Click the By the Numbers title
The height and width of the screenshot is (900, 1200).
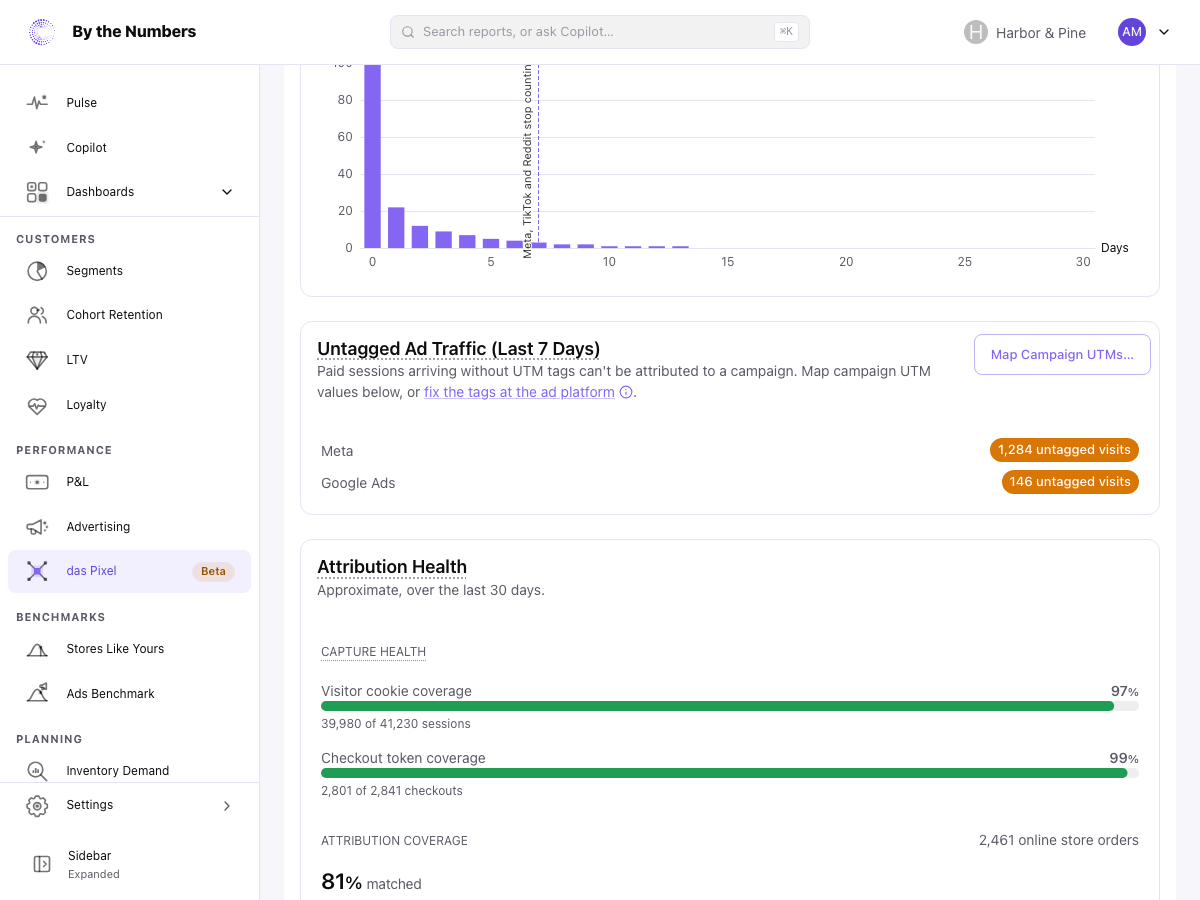coord(134,32)
